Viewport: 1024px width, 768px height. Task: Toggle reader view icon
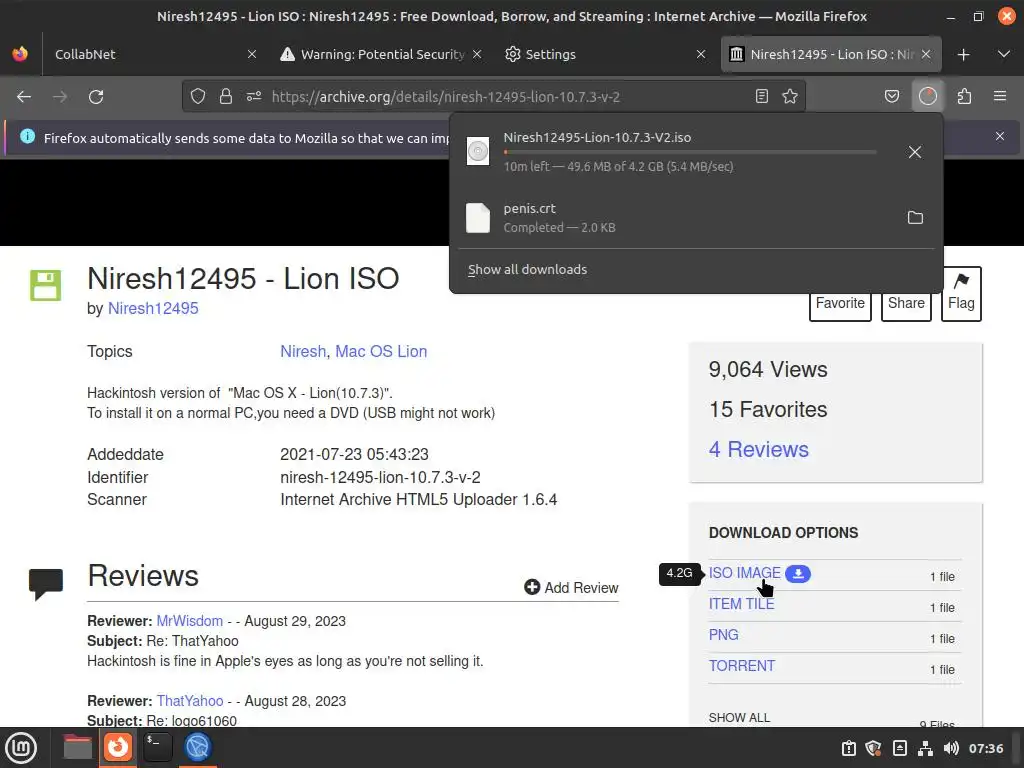[761, 97]
